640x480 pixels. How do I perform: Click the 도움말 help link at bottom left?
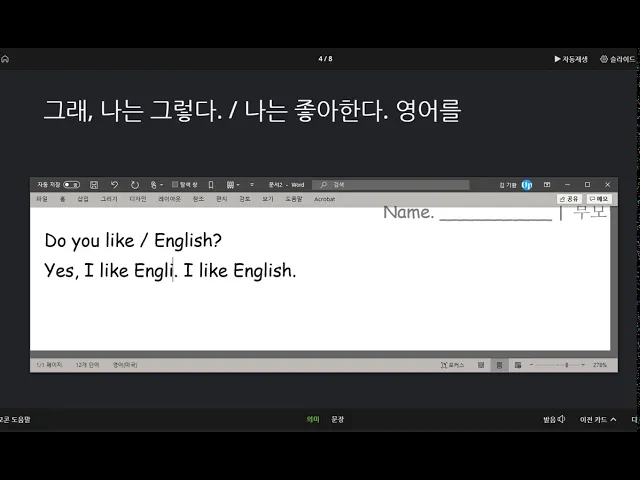[15, 420]
